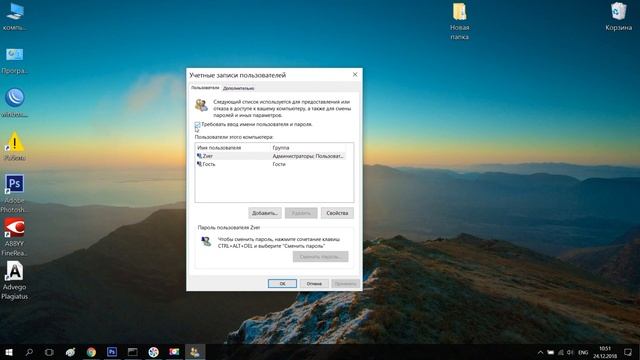This screenshot has height=360, width=640.
Task: Switch ENG input language indicator
Action: coord(583,352)
